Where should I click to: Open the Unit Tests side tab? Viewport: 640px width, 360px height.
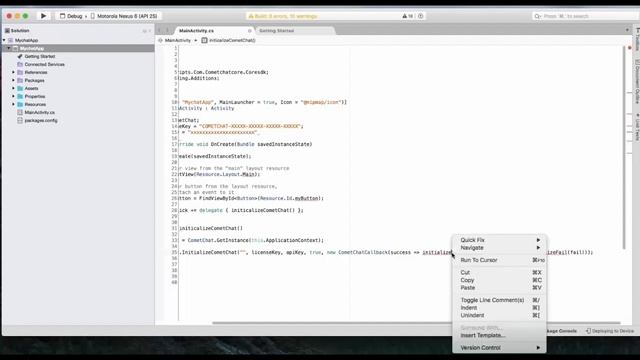(637, 127)
